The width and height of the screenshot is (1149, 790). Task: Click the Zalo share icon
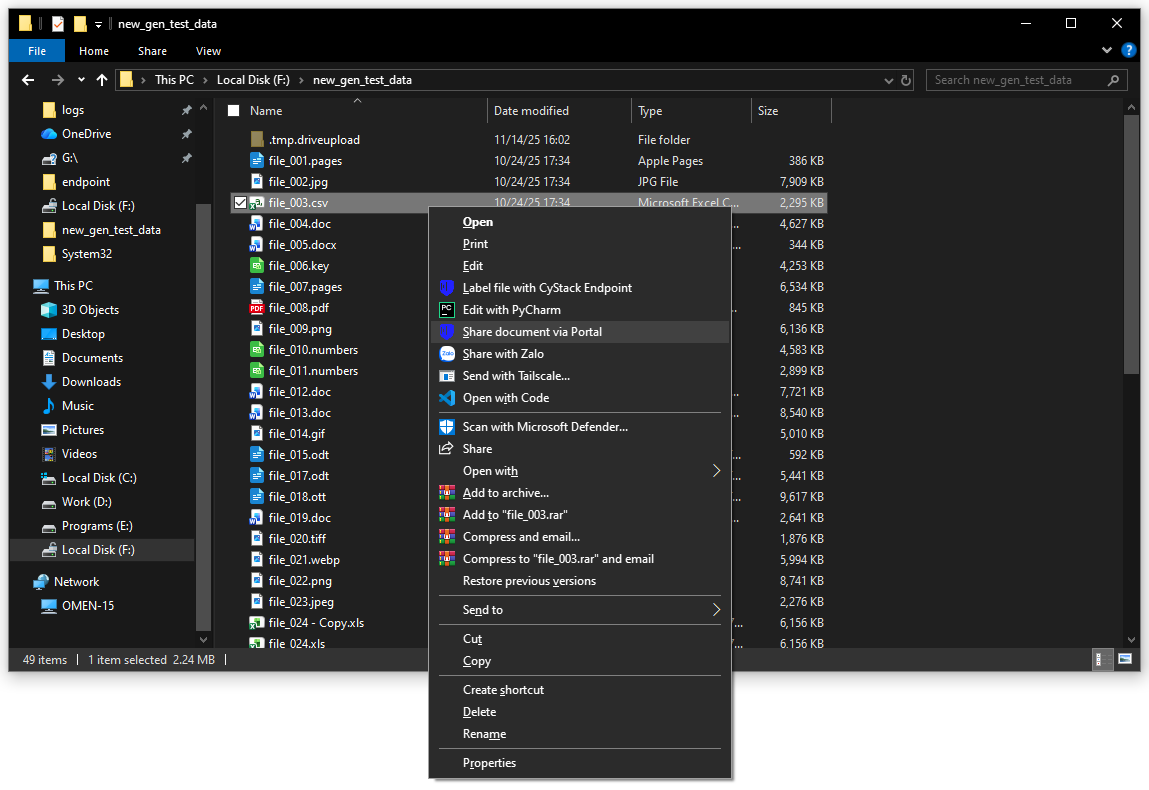[x=446, y=354]
